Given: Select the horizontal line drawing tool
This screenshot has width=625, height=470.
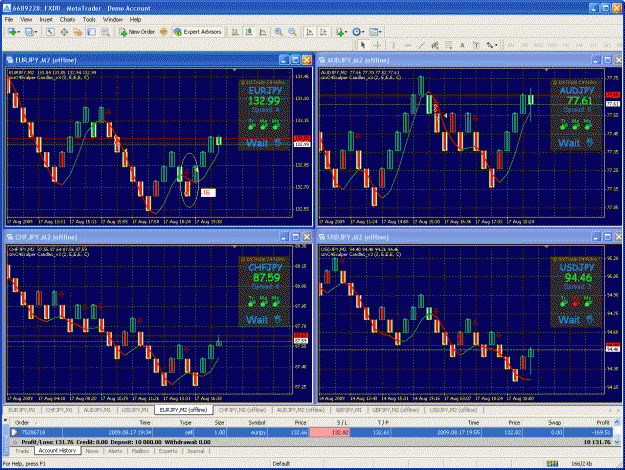Looking at the screenshot, I should [407, 45].
